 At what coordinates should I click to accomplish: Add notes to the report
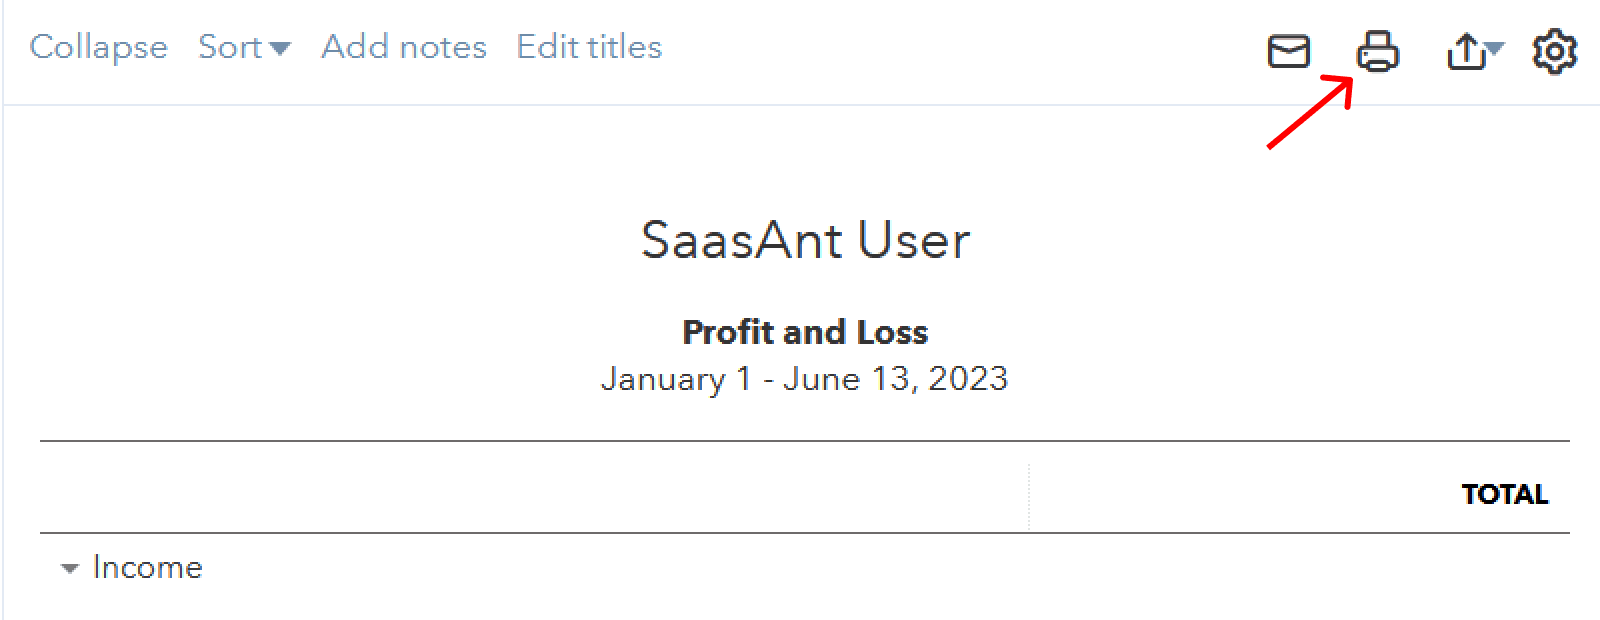pyautogui.click(x=404, y=47)
